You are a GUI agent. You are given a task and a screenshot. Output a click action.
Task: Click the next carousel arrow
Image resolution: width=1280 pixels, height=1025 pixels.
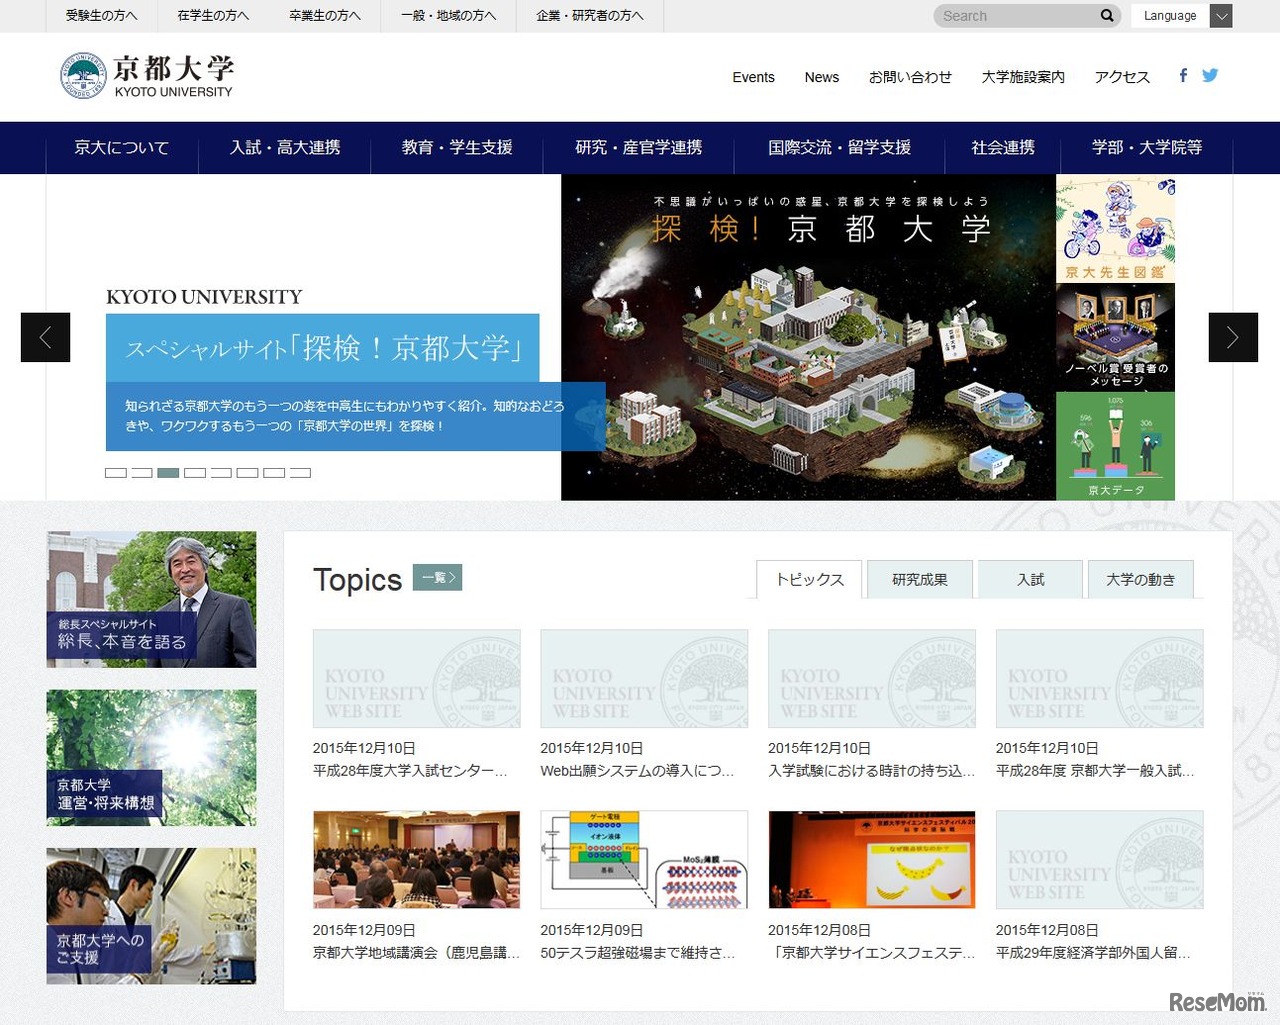[x=1233, y=337]
